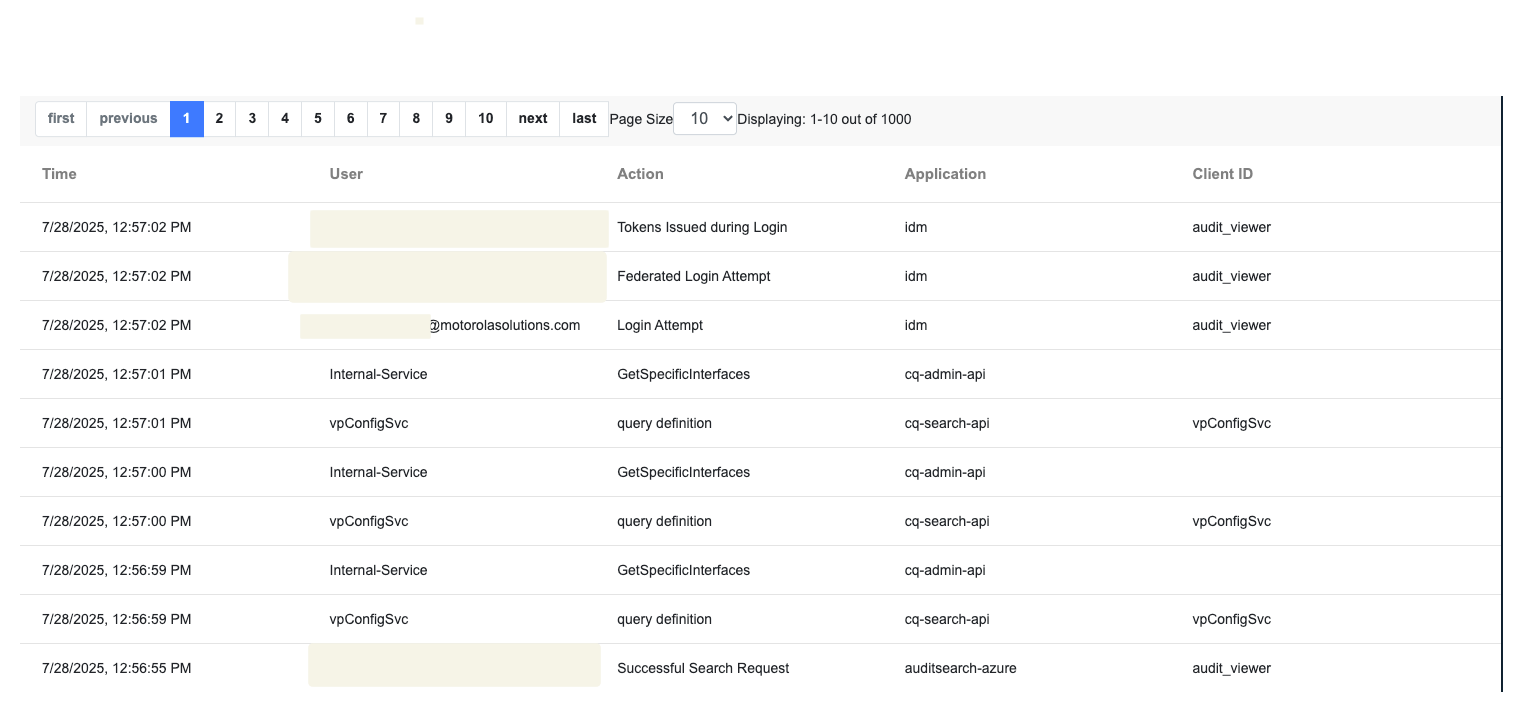The width and height of the screenshot is (1523, 712).
Task: Click cq-search-api in the 12:57:00 PM row
Action: pyautogui.click(x=947, y=521)
